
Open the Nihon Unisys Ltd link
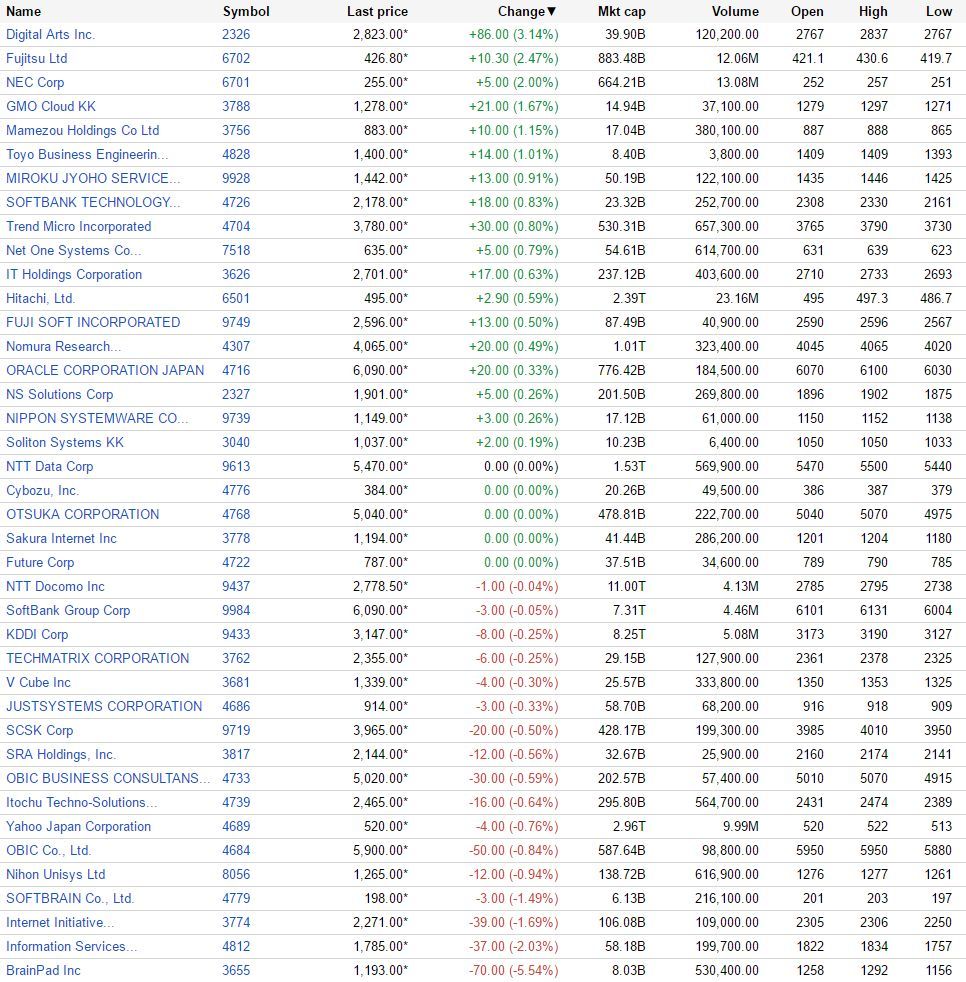pyautogui.click(x=56, y=874)
